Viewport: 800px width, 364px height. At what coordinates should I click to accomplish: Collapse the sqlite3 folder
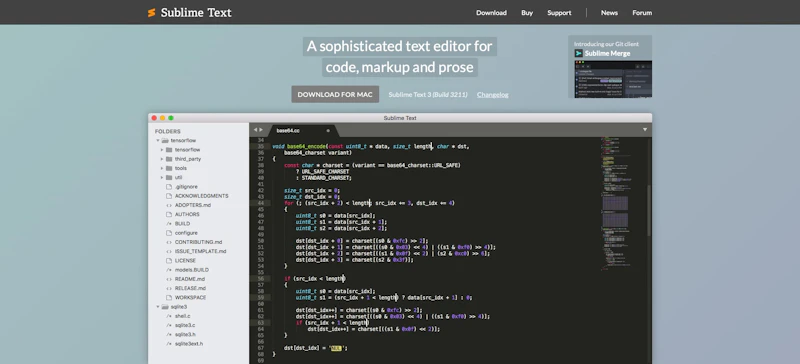point(158,307)
